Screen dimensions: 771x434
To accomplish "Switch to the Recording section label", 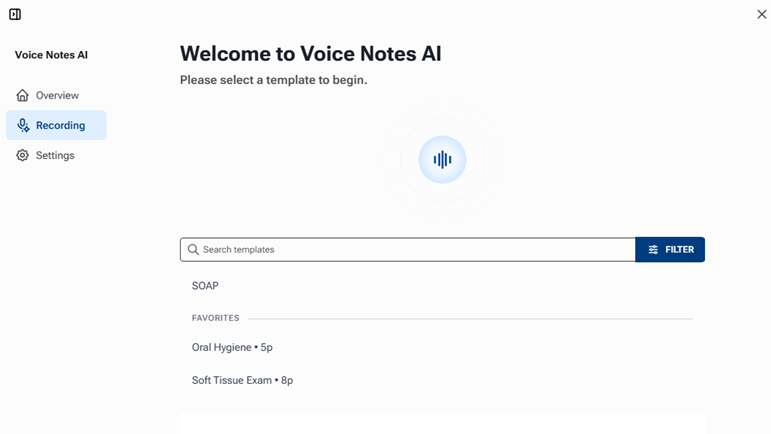I will pos(60,125).
